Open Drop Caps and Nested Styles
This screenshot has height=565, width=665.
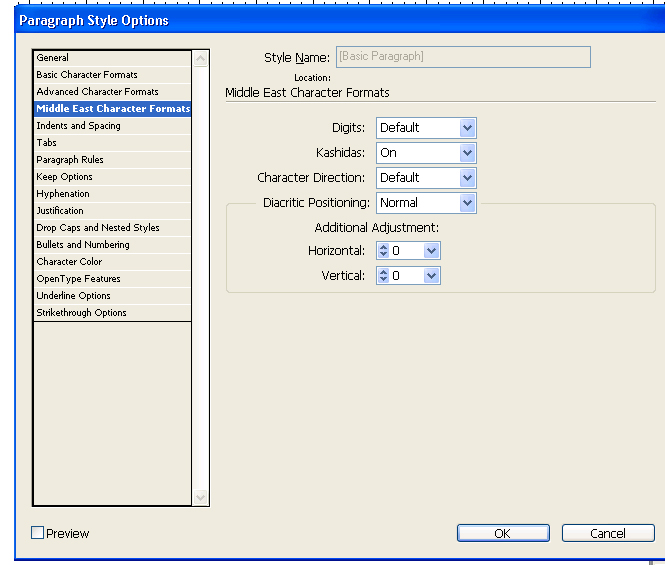(98, 228)
